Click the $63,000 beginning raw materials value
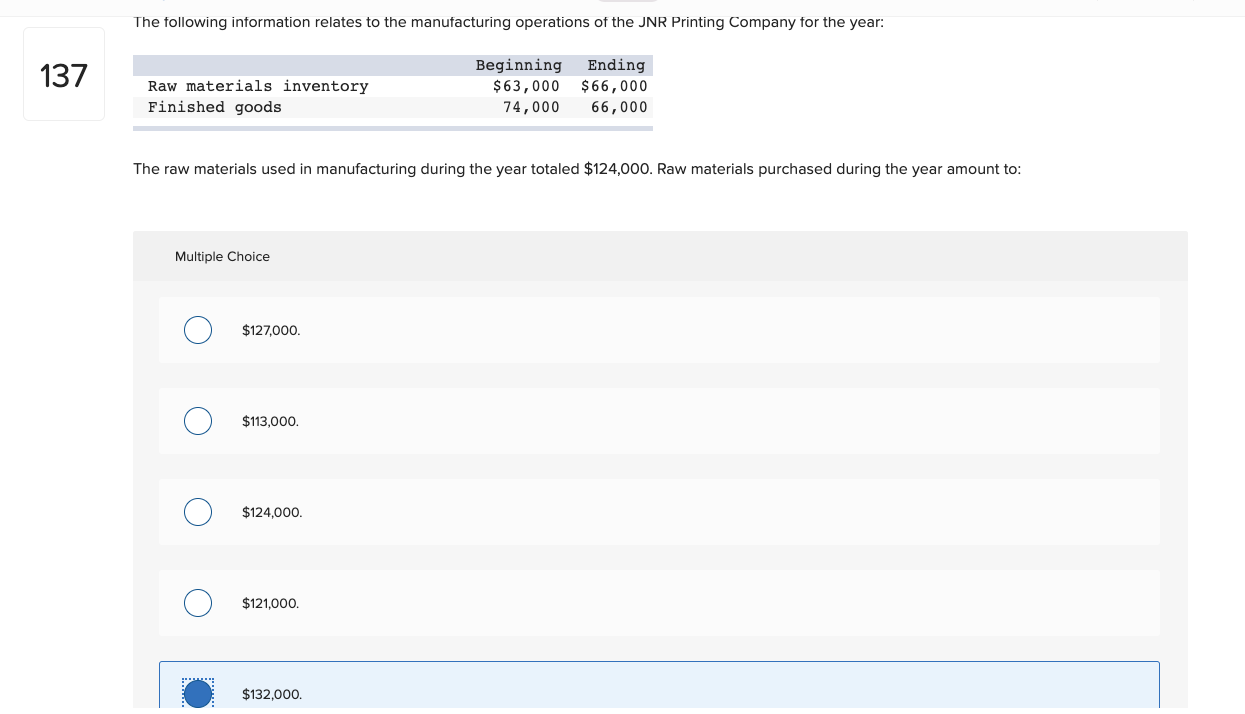Image resolution: width=1245 pixels, height=714 pixels. pyautogui.click(x=526, y=86)
